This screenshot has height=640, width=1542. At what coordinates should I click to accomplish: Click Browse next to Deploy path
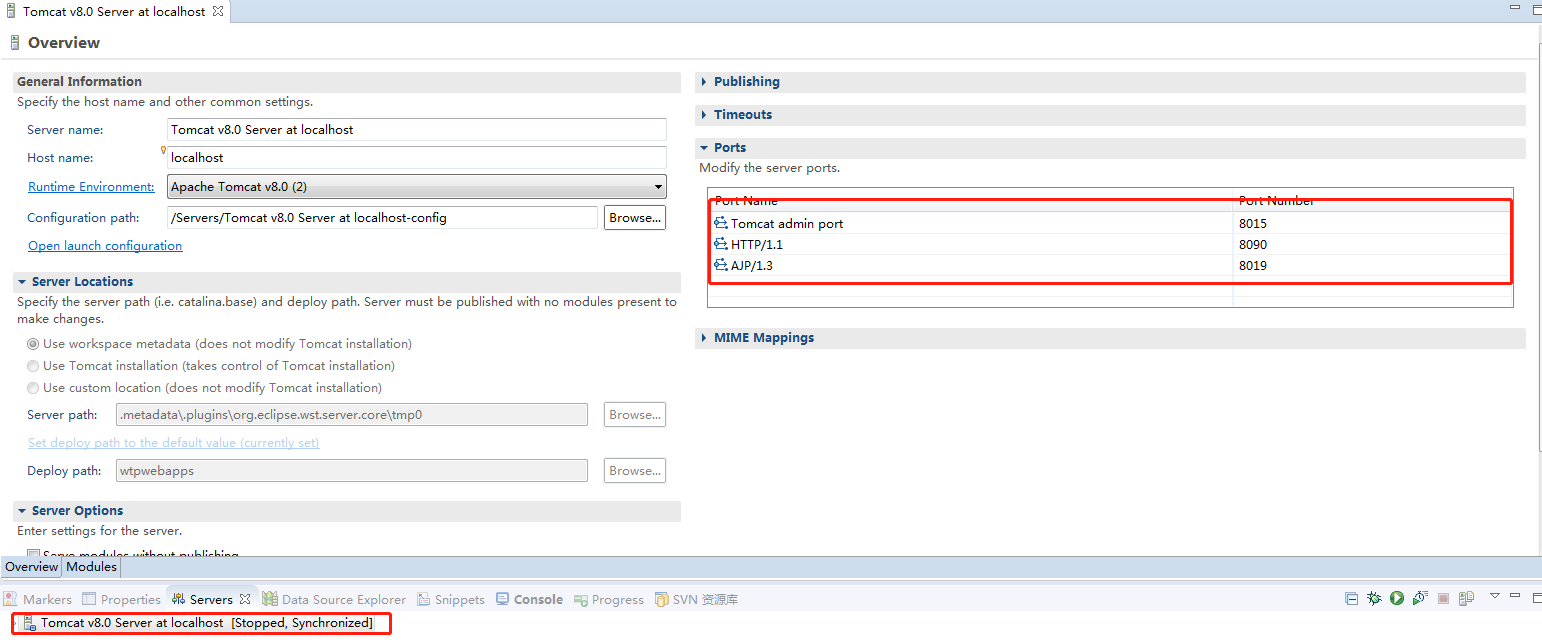click(635, 471)
